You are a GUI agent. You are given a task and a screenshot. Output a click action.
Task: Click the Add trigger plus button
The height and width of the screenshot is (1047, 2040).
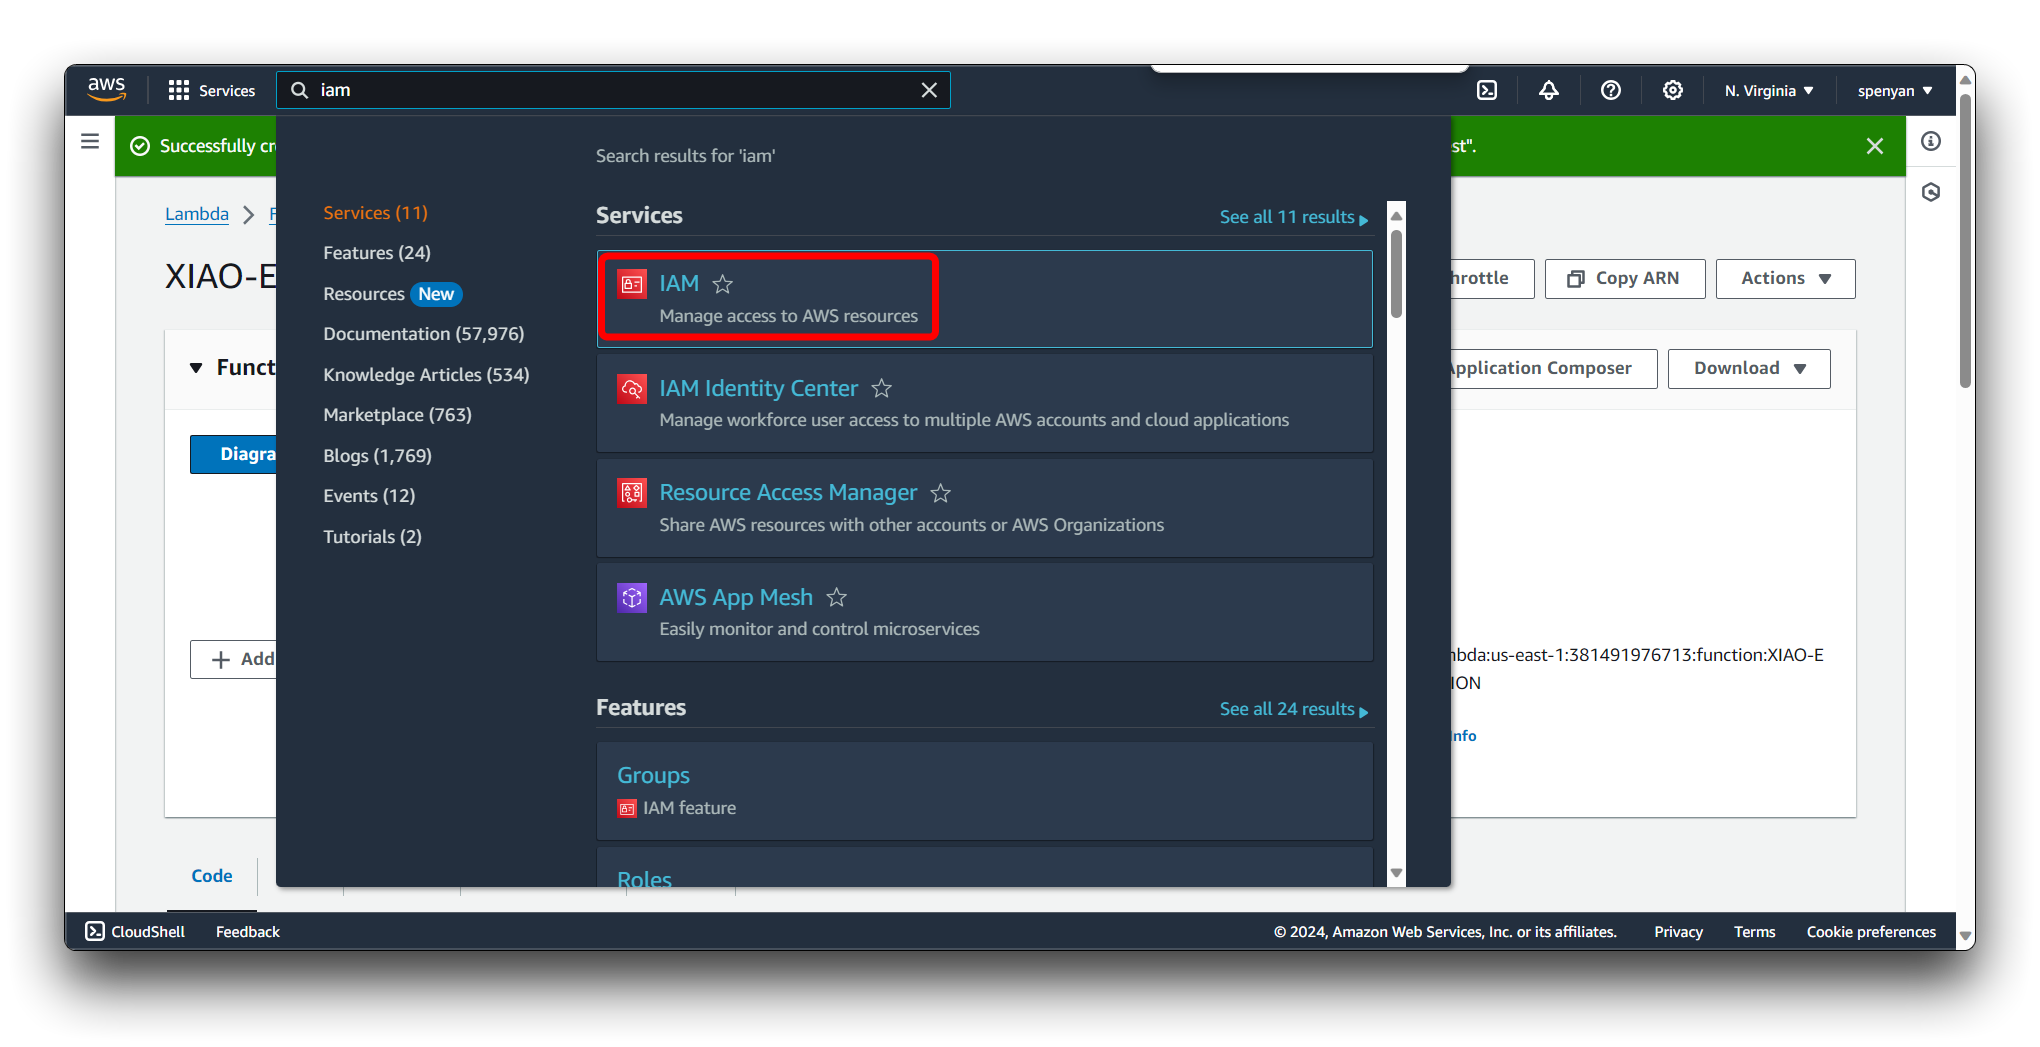[233, 659]
